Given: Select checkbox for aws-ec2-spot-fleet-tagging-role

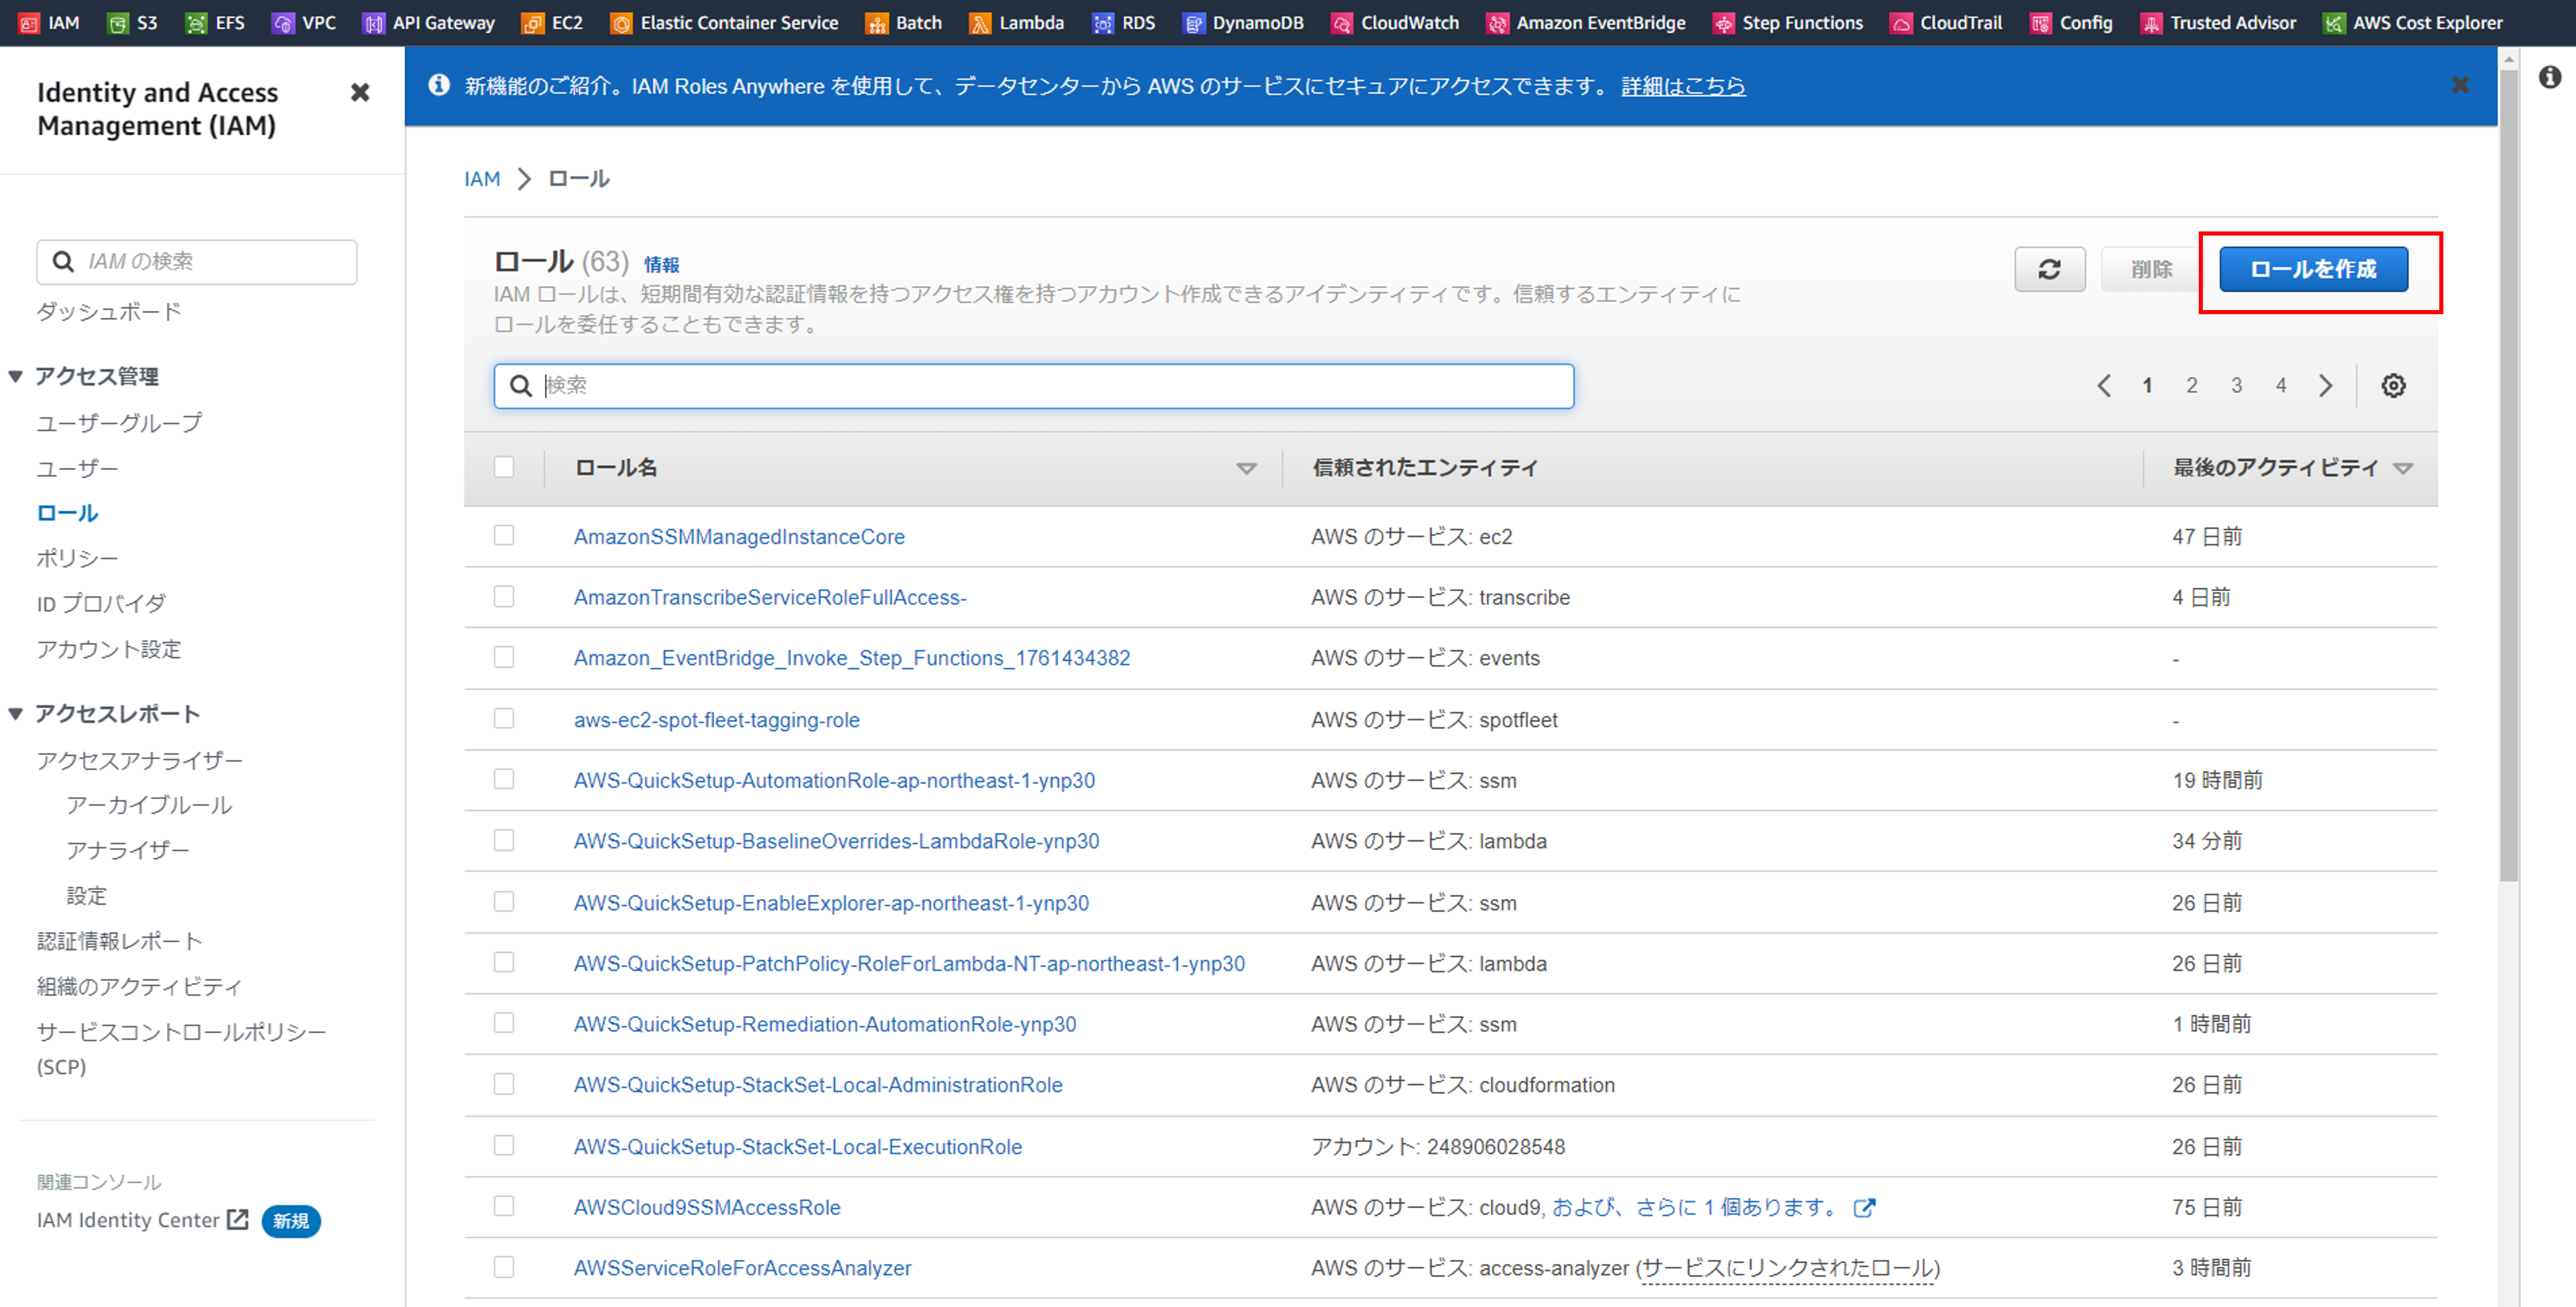Looking at the screenshot, I should (504, 719).
